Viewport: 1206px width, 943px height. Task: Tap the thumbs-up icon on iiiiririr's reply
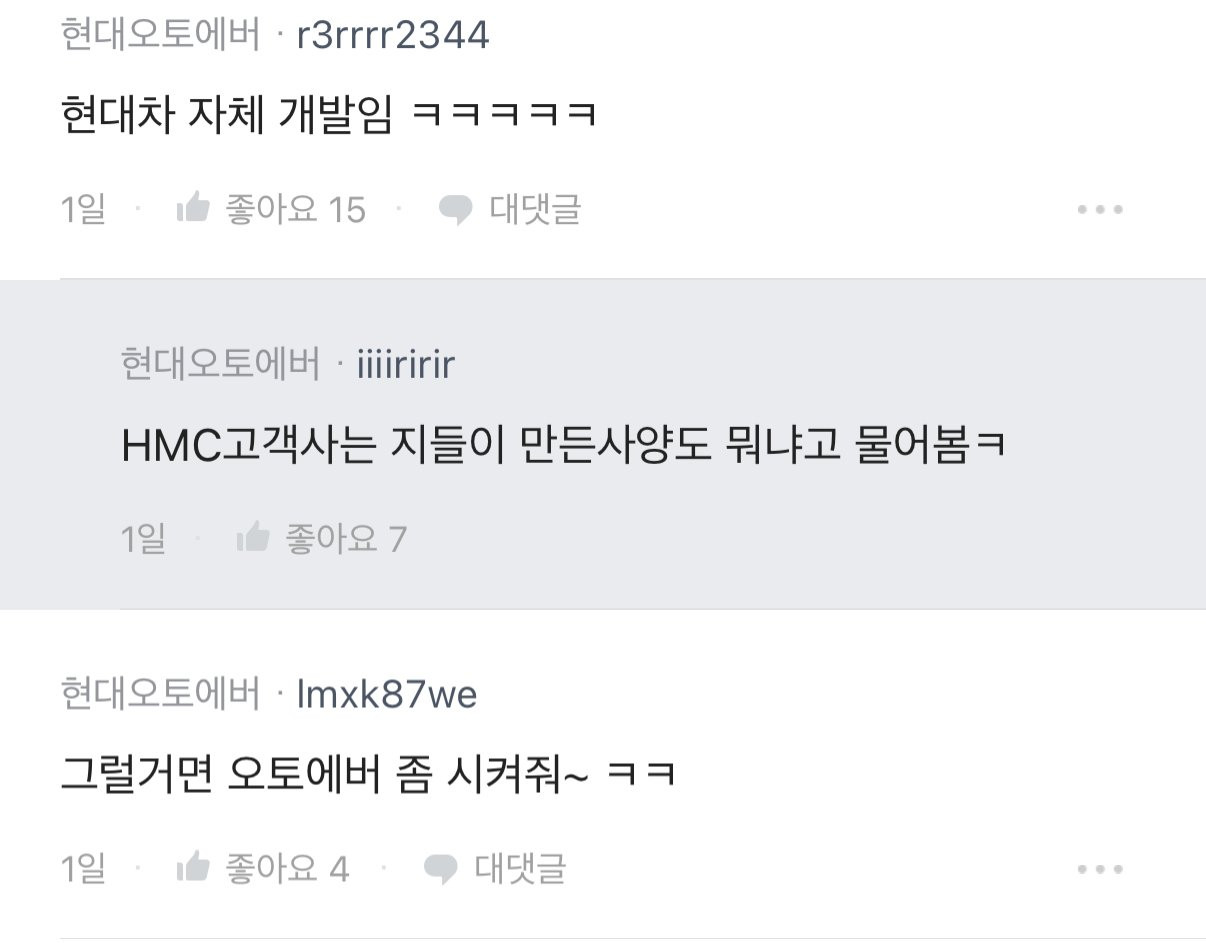tap(253, 538)
